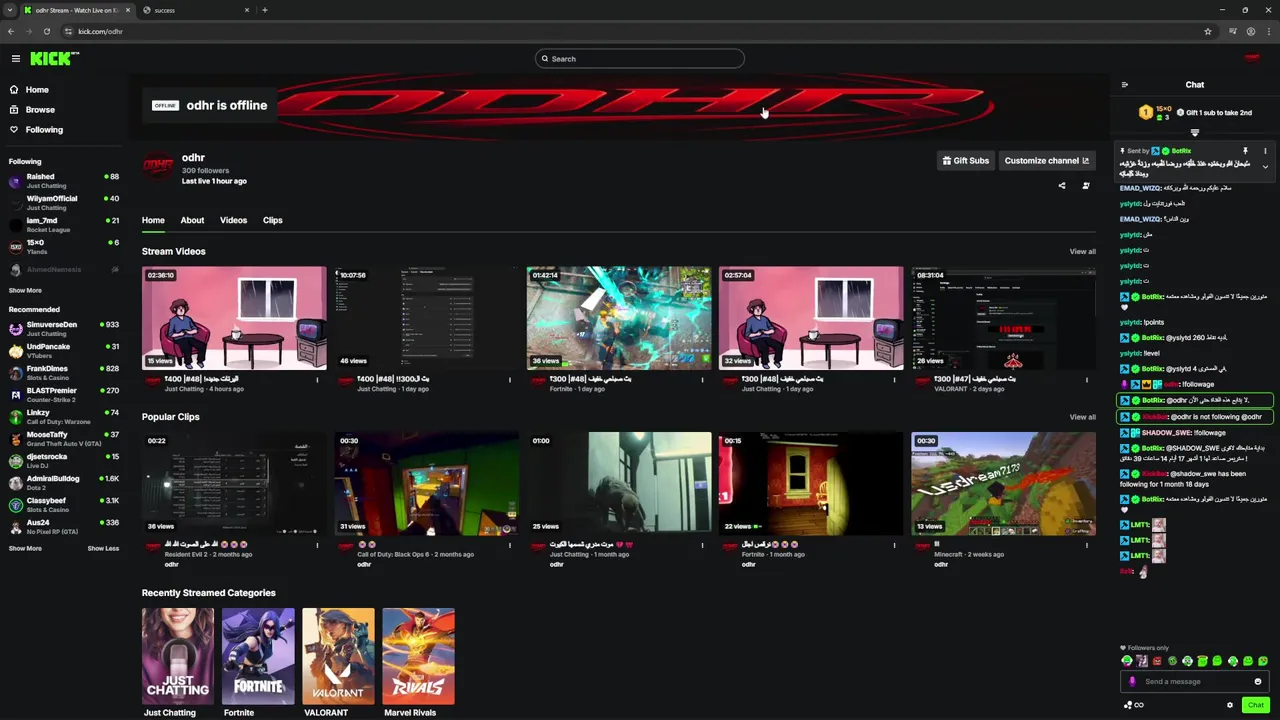Play the Resident Evil 2 clip thumbnail
Screen dimensions: 1280x720
coord(234,484)
